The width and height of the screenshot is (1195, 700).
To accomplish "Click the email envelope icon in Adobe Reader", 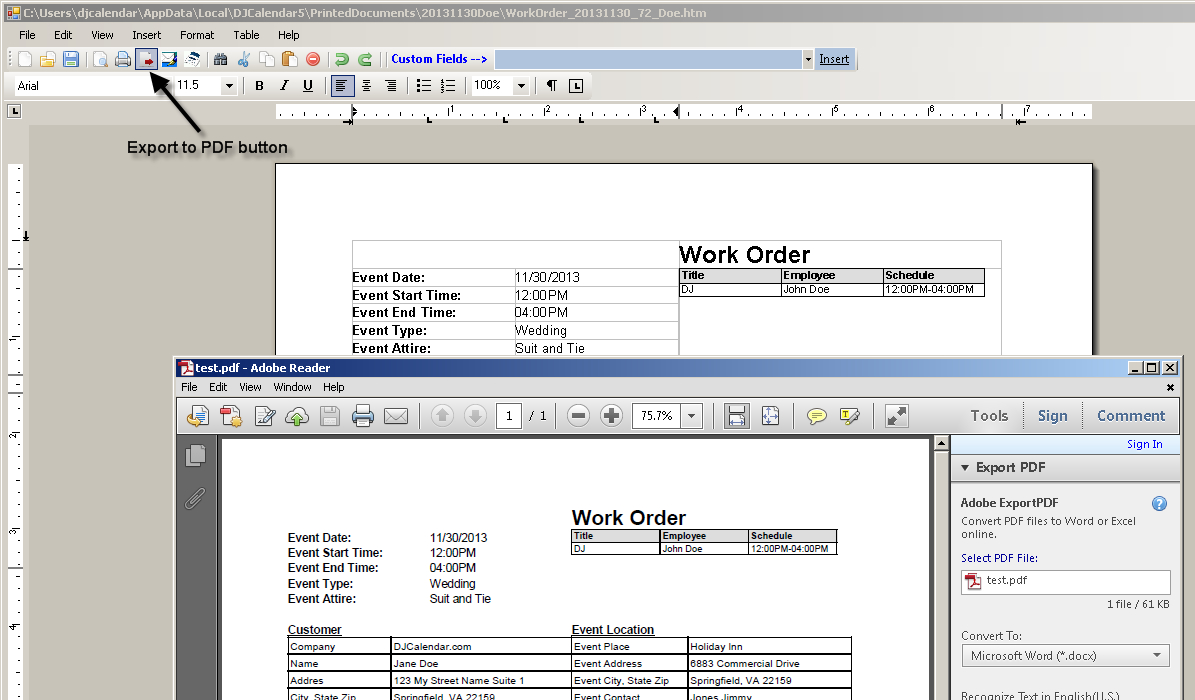I will (x=396, y=416).
